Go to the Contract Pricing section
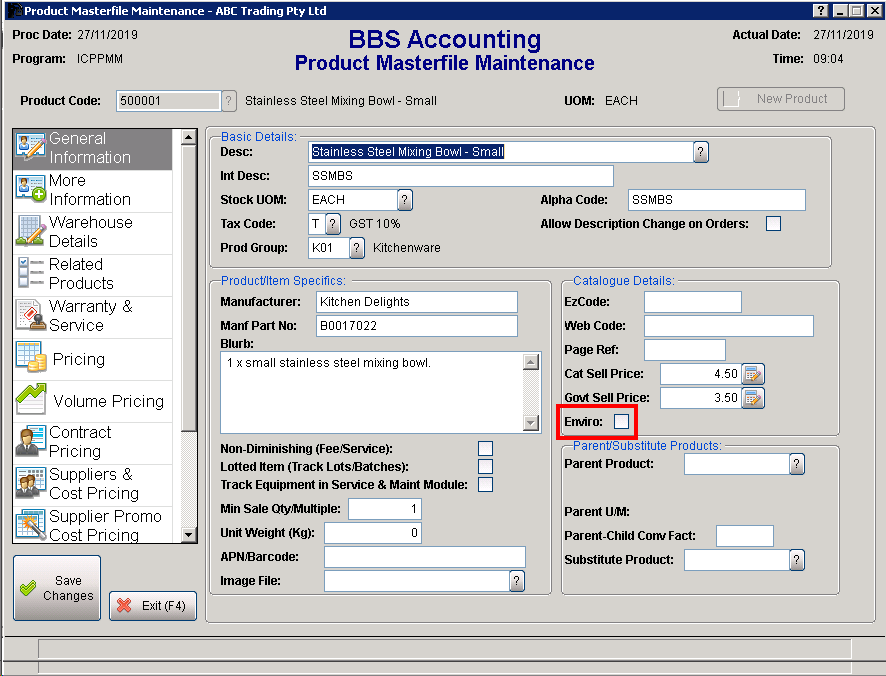The image size is (886, 676). click(80, 442)
